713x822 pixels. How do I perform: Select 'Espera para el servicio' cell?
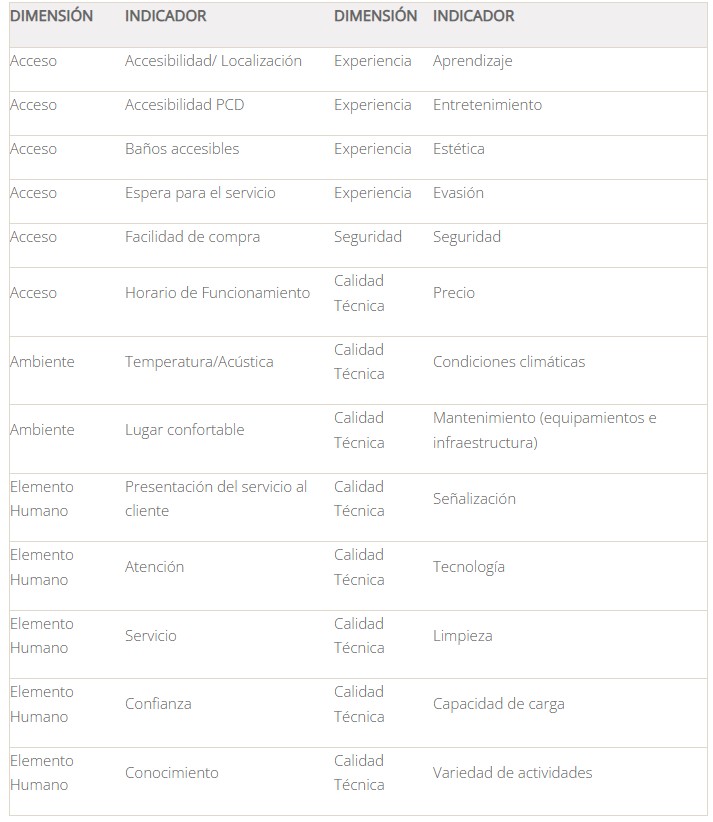[200, 193]
